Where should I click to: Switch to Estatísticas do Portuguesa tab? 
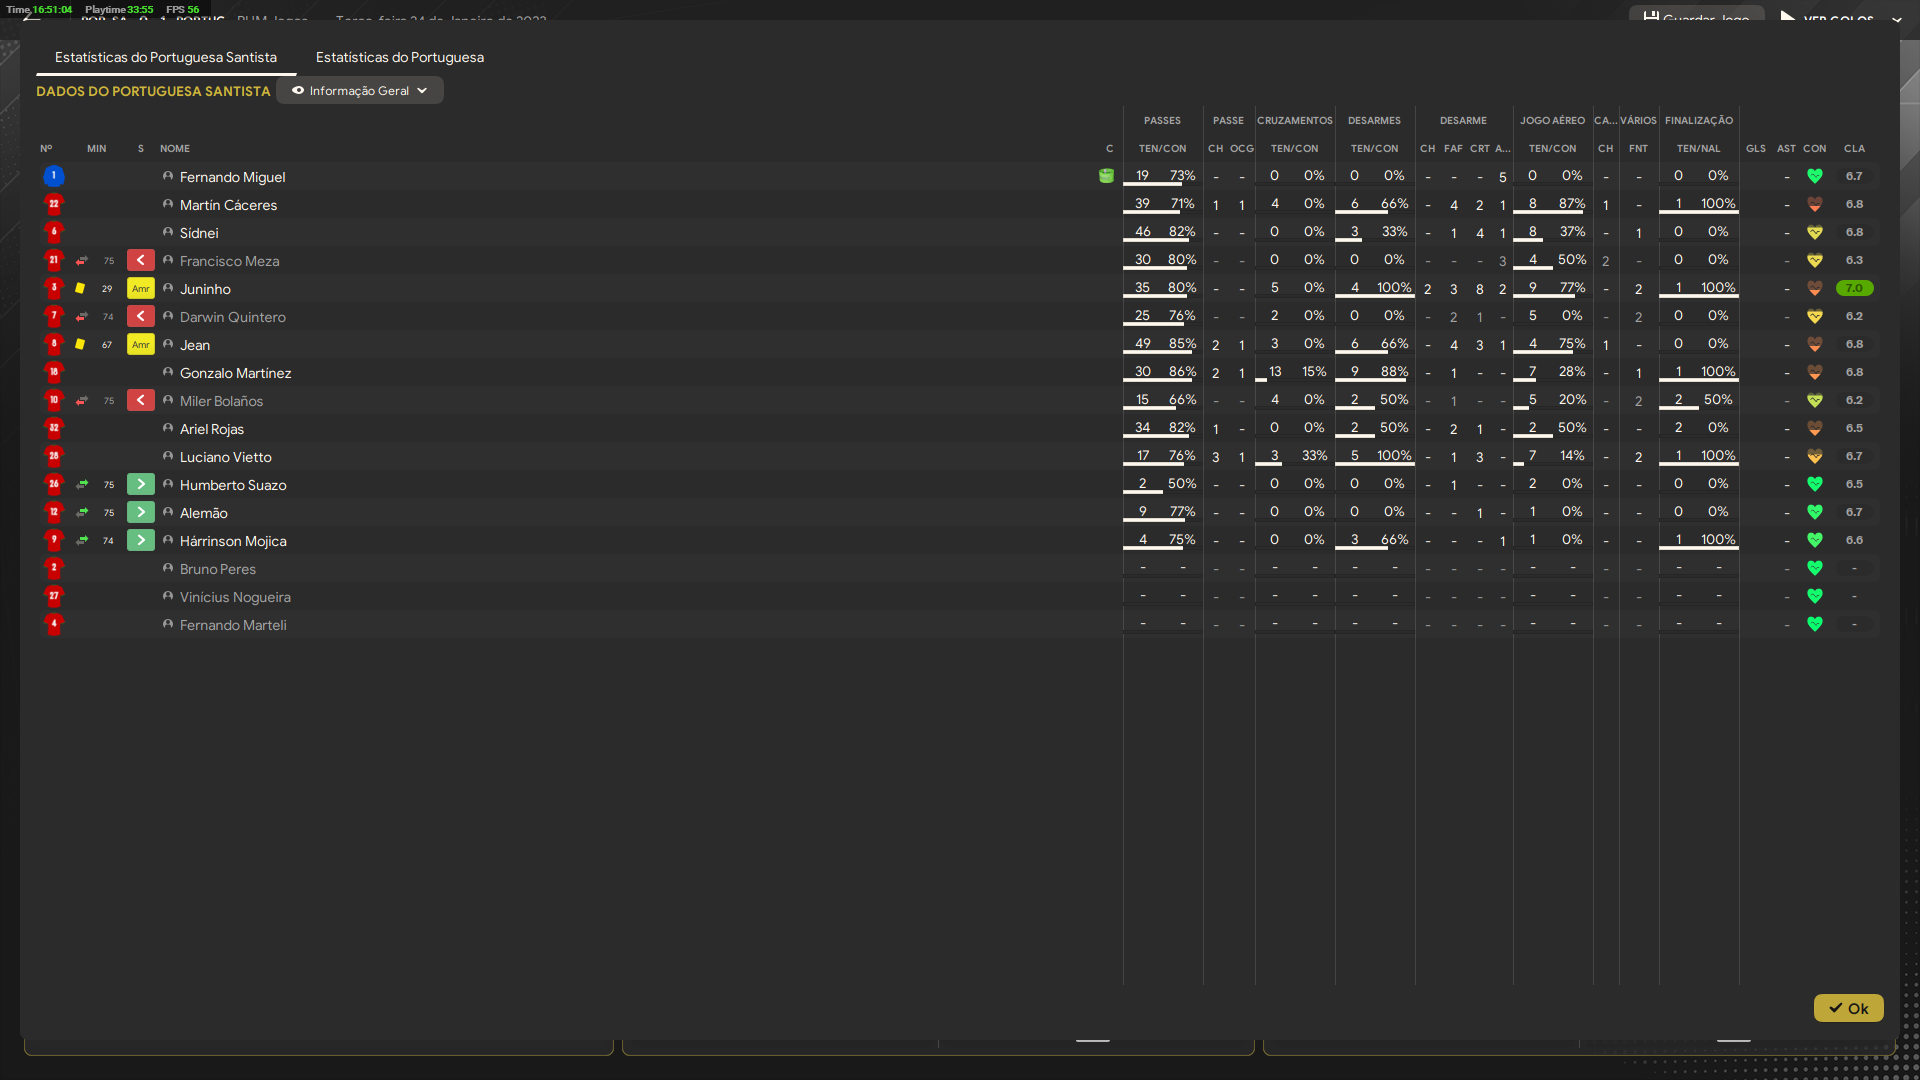pyautogui.click(x=399, y=57)
